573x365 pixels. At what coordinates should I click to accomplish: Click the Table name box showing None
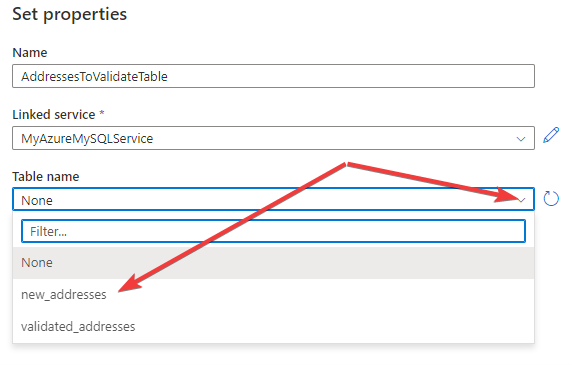[273, 199]
